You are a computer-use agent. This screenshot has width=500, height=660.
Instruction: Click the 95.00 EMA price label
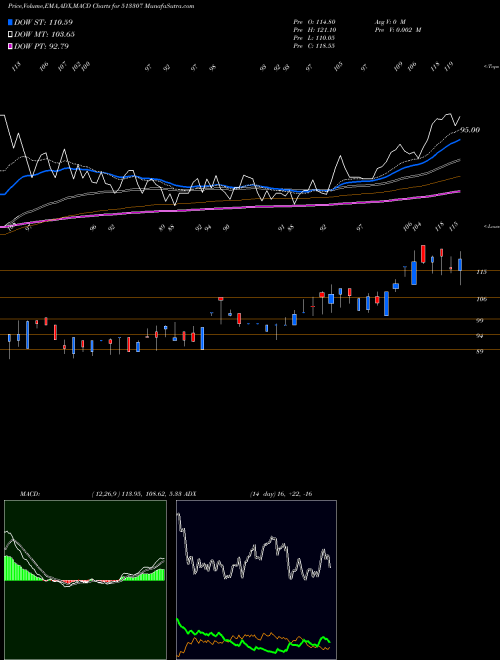tap(470, 130)
